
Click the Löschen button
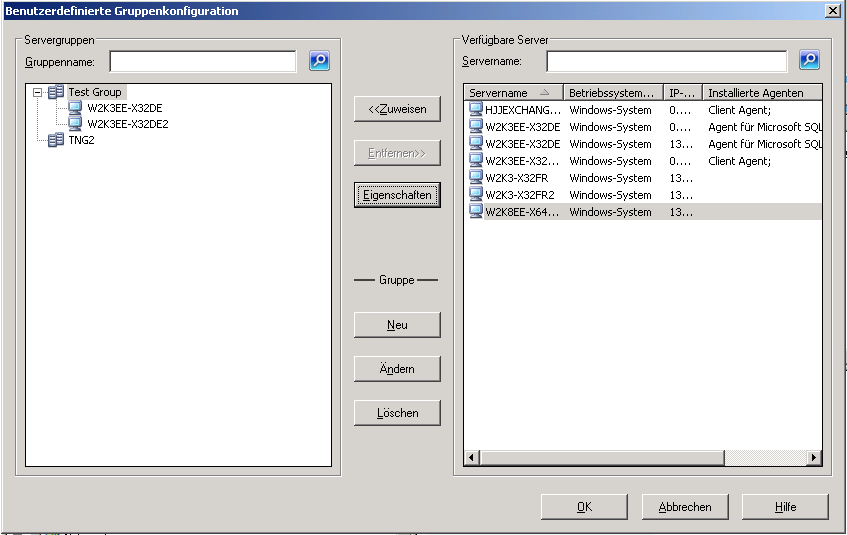(x=397, y=413)
